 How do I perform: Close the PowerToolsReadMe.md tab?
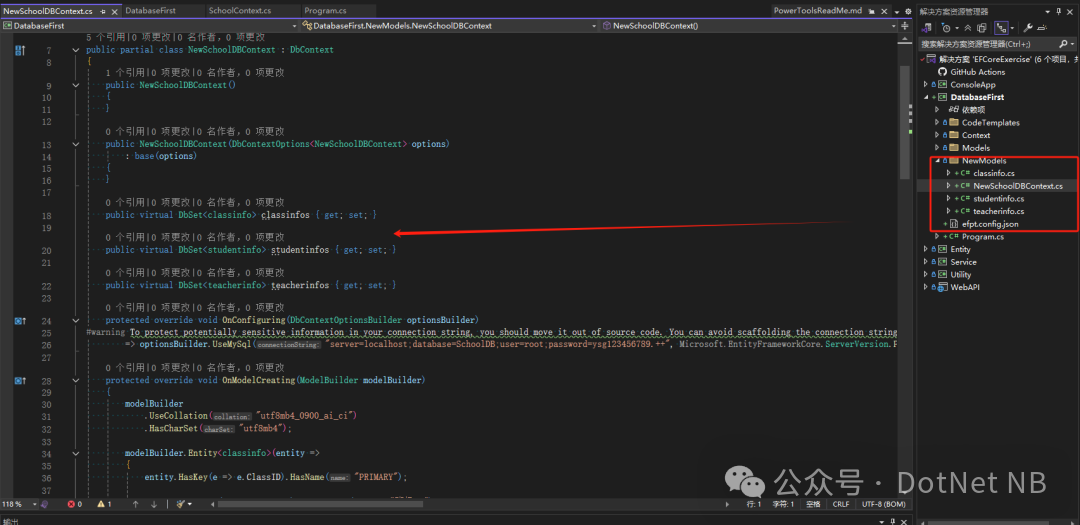pos(882,11)
